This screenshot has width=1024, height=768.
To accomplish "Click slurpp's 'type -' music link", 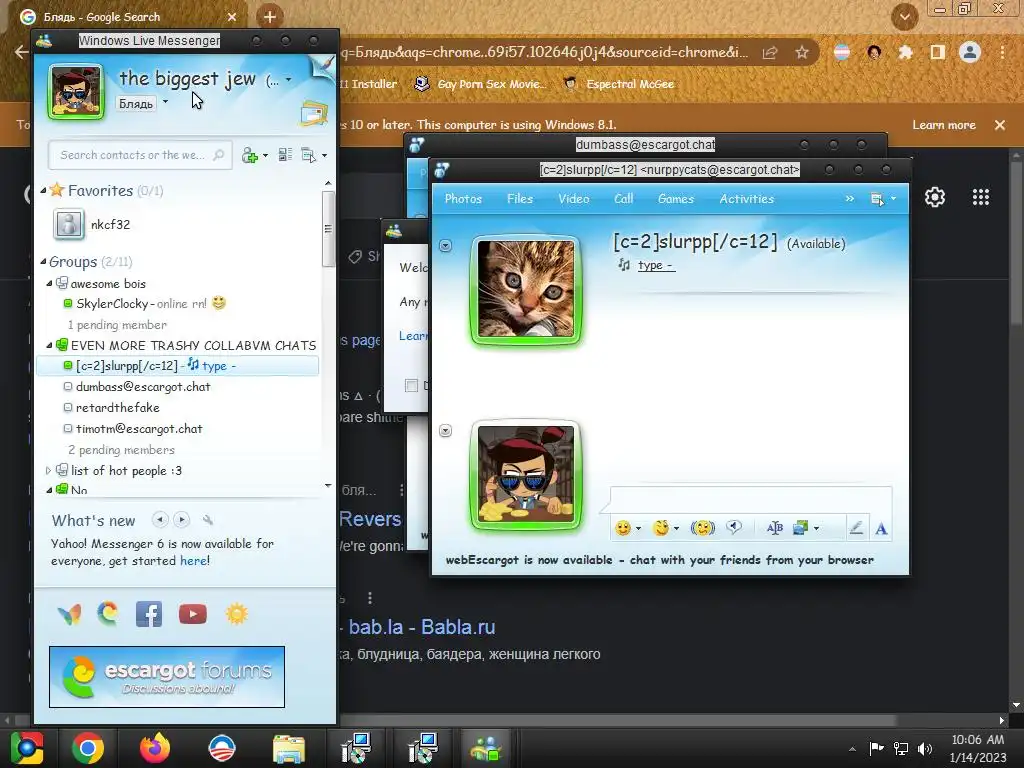I will tap(656, 265).
